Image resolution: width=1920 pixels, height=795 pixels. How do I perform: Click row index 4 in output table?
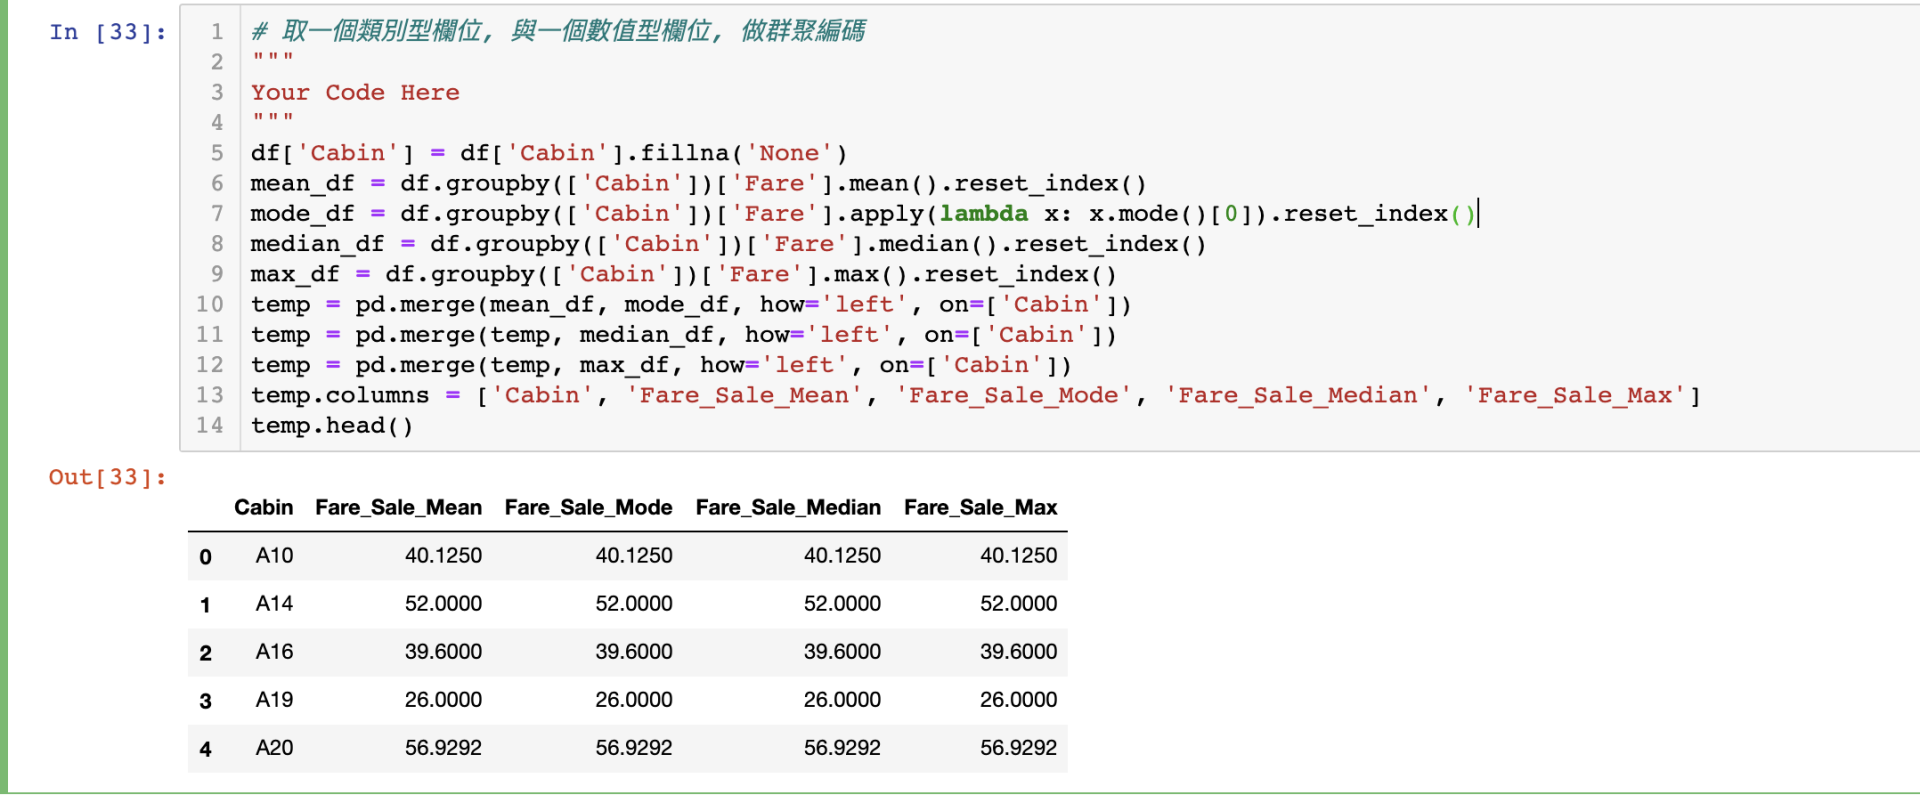point(205,749)
